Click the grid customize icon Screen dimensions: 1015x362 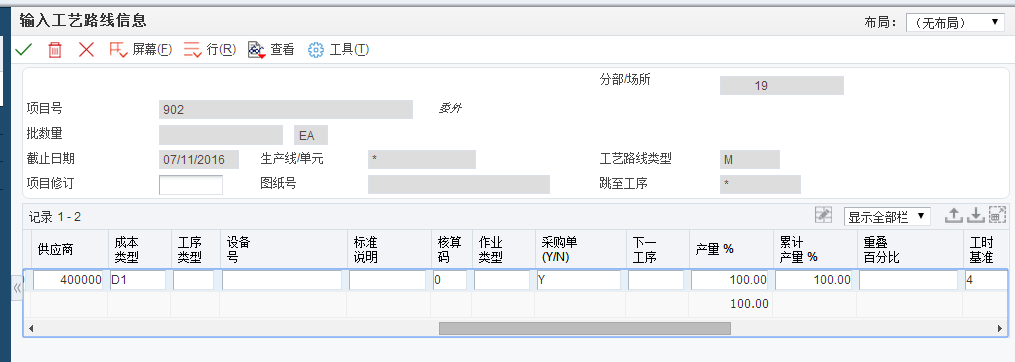click(823, 216)
